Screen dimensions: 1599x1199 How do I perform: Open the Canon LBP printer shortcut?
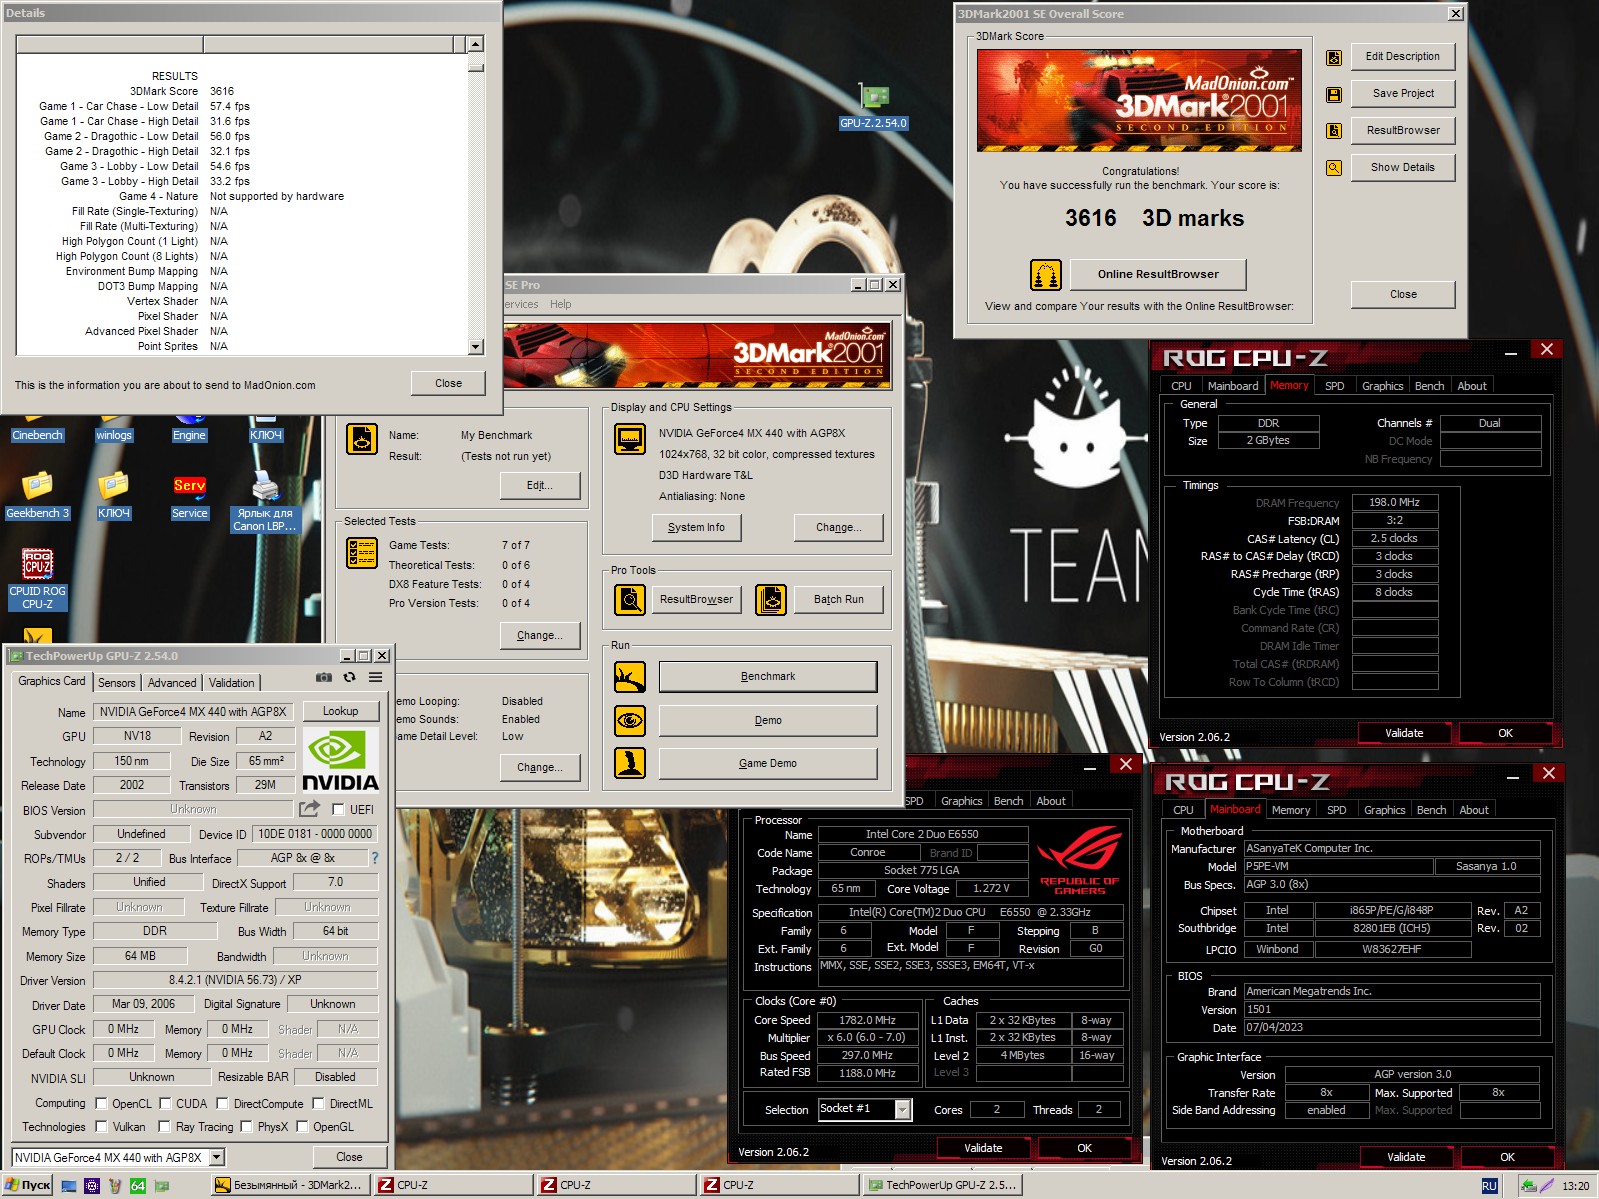265,501
